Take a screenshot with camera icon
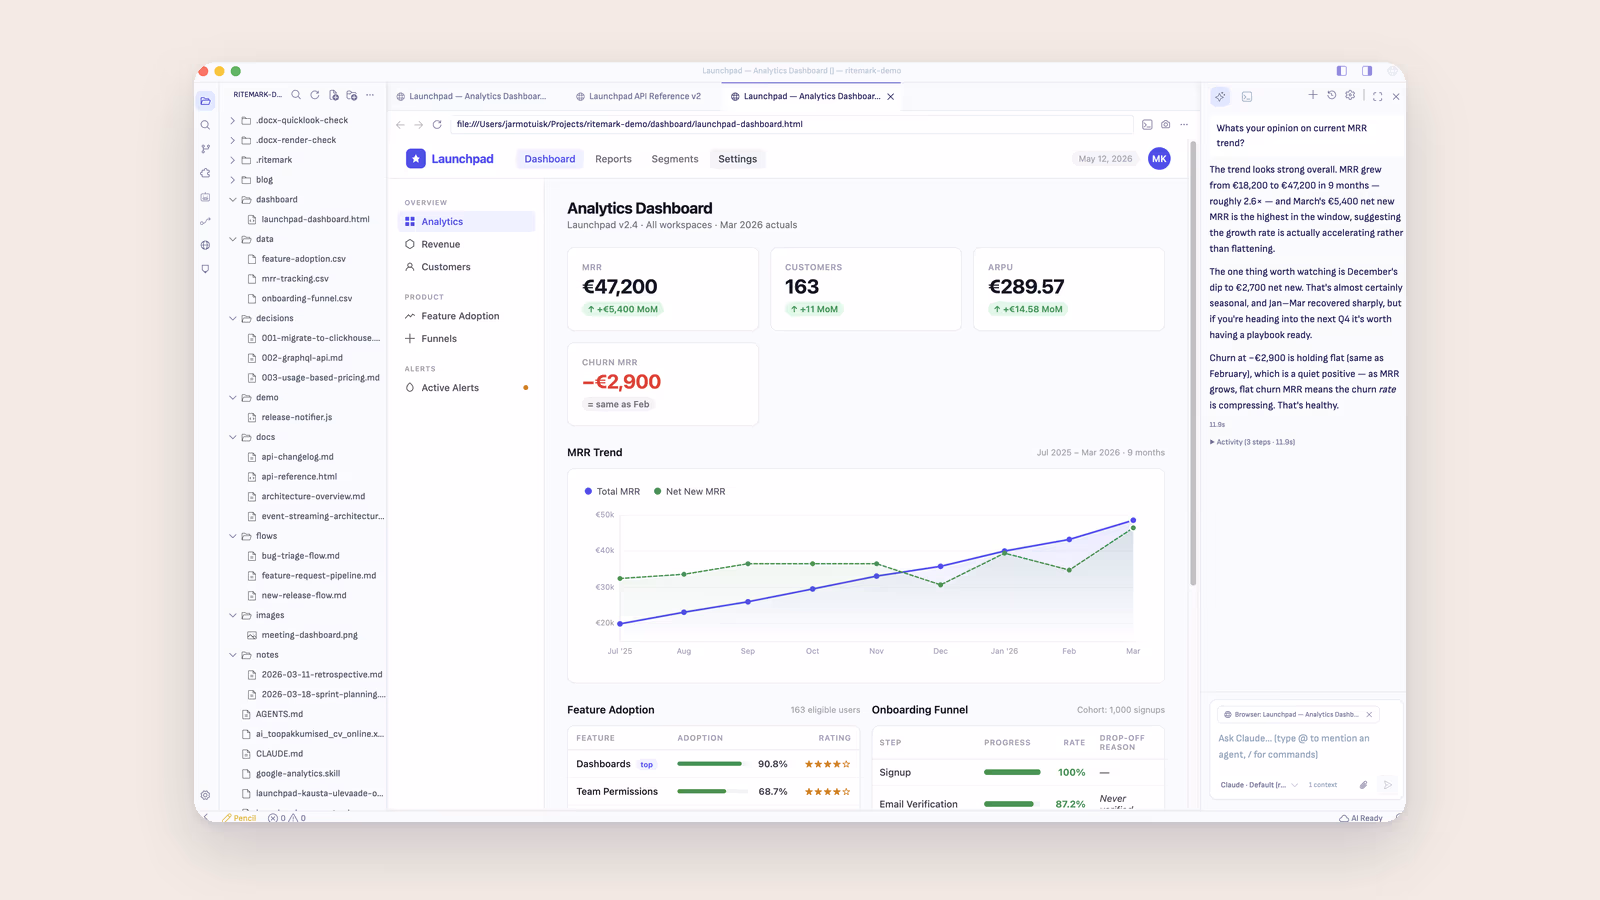1600x900 pixels. [1166, 125]
